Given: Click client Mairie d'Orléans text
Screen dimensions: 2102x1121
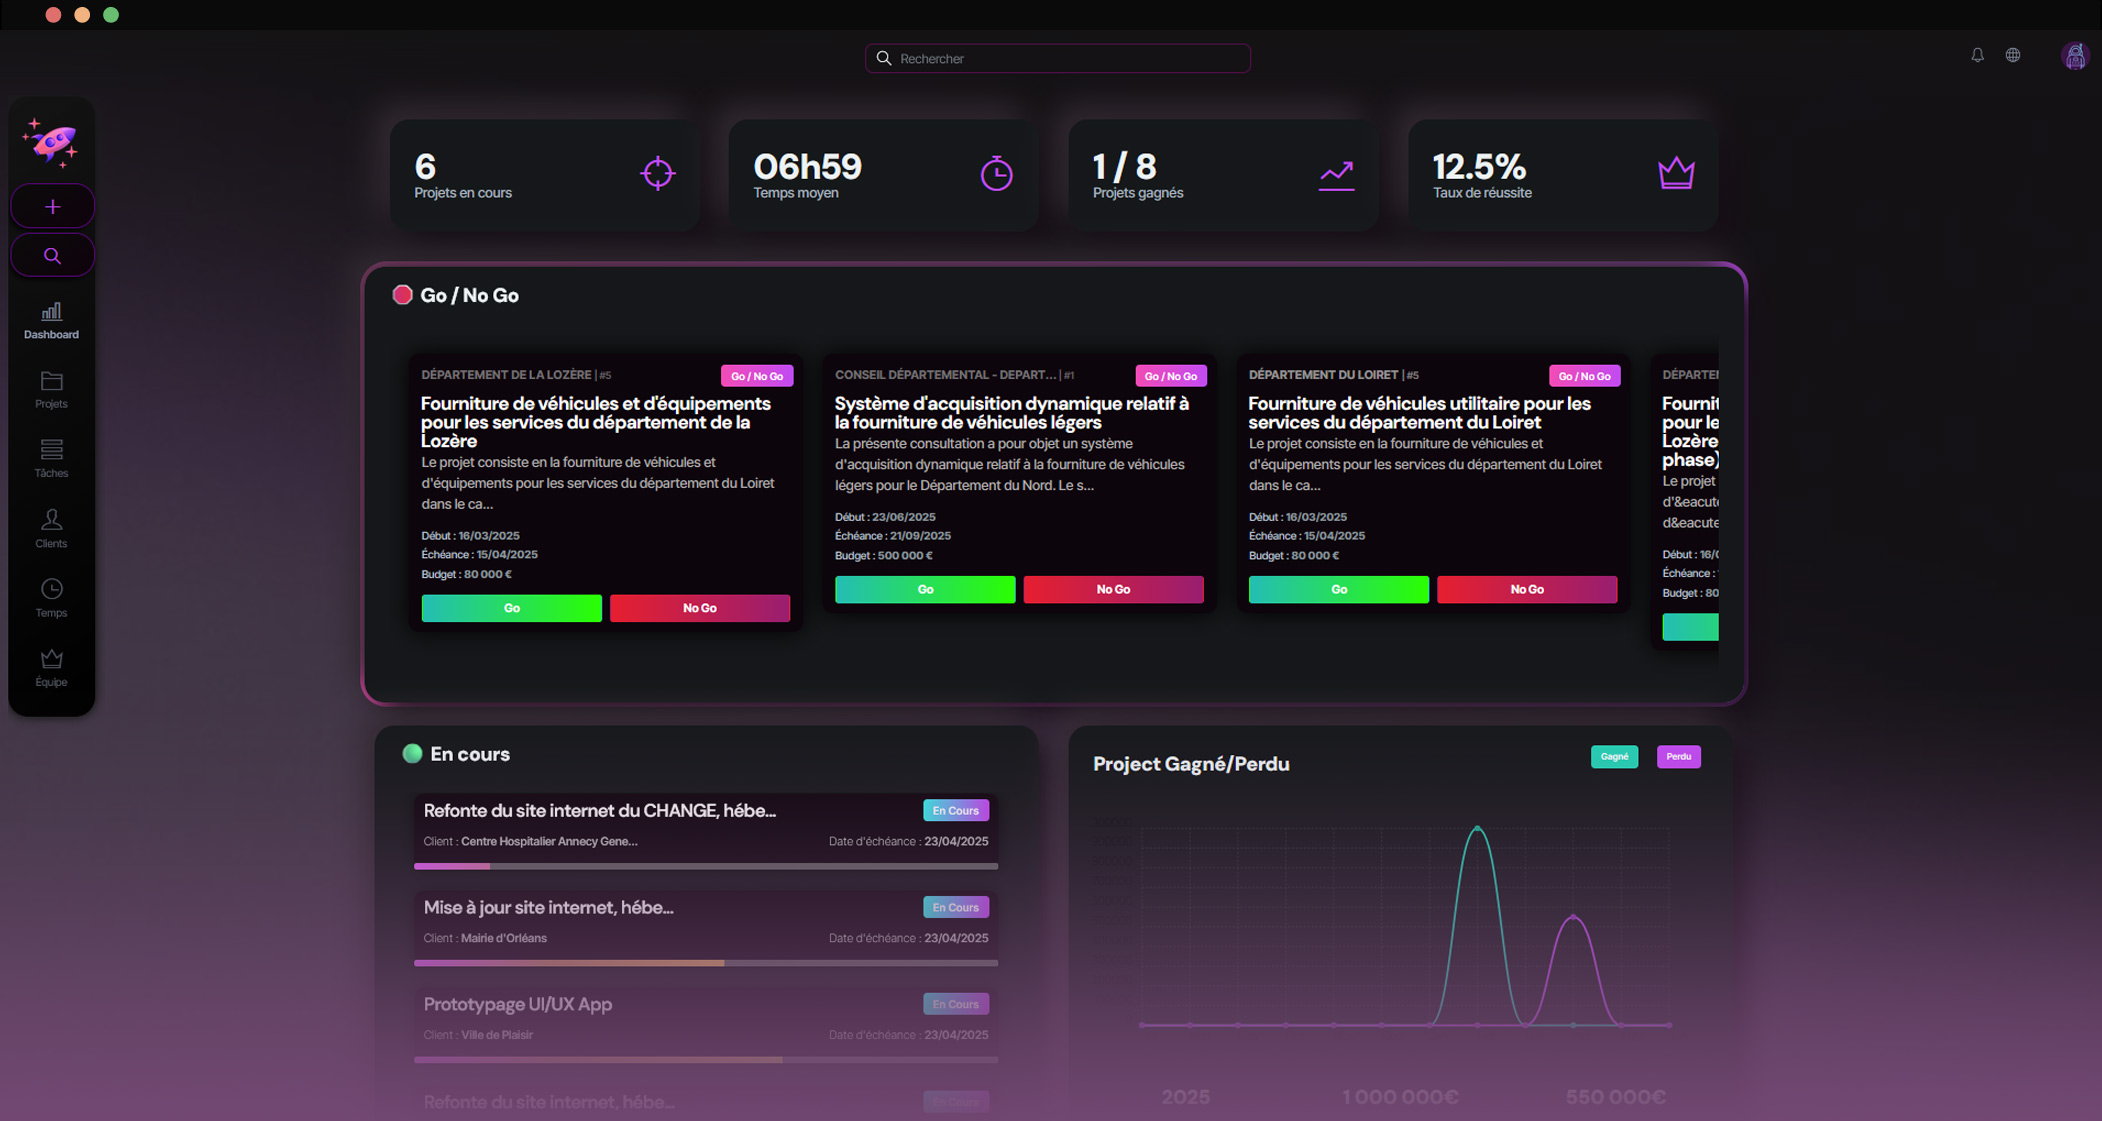Looking at the screenshot, I should click(x=504, y=938).
